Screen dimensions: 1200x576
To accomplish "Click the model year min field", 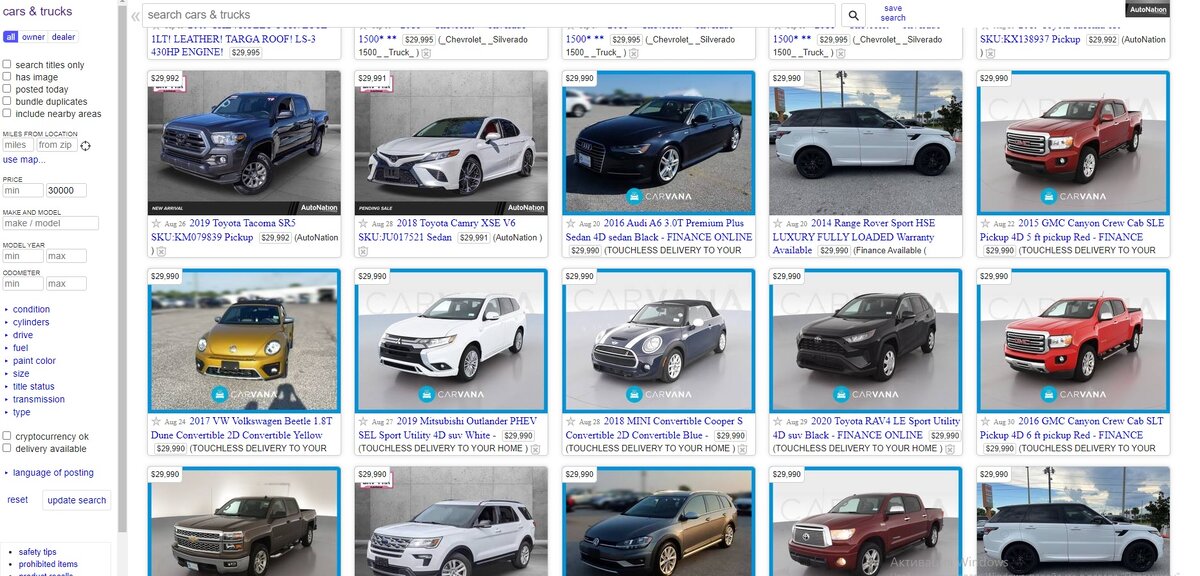I will coord(23,256).
